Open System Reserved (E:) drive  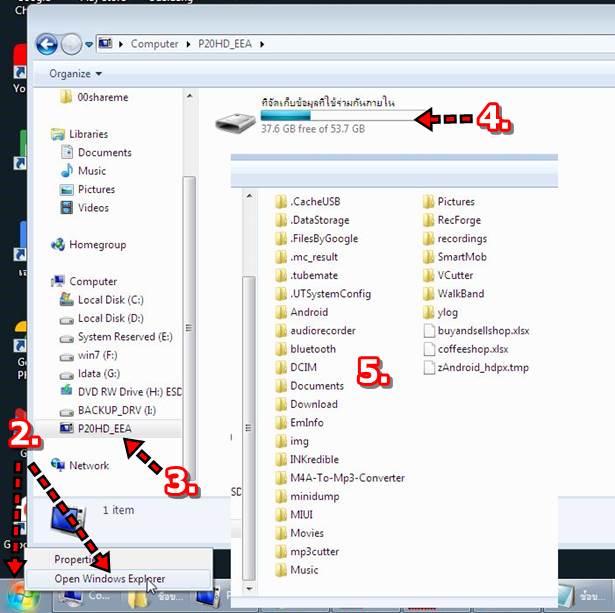(x=116, y=337)
